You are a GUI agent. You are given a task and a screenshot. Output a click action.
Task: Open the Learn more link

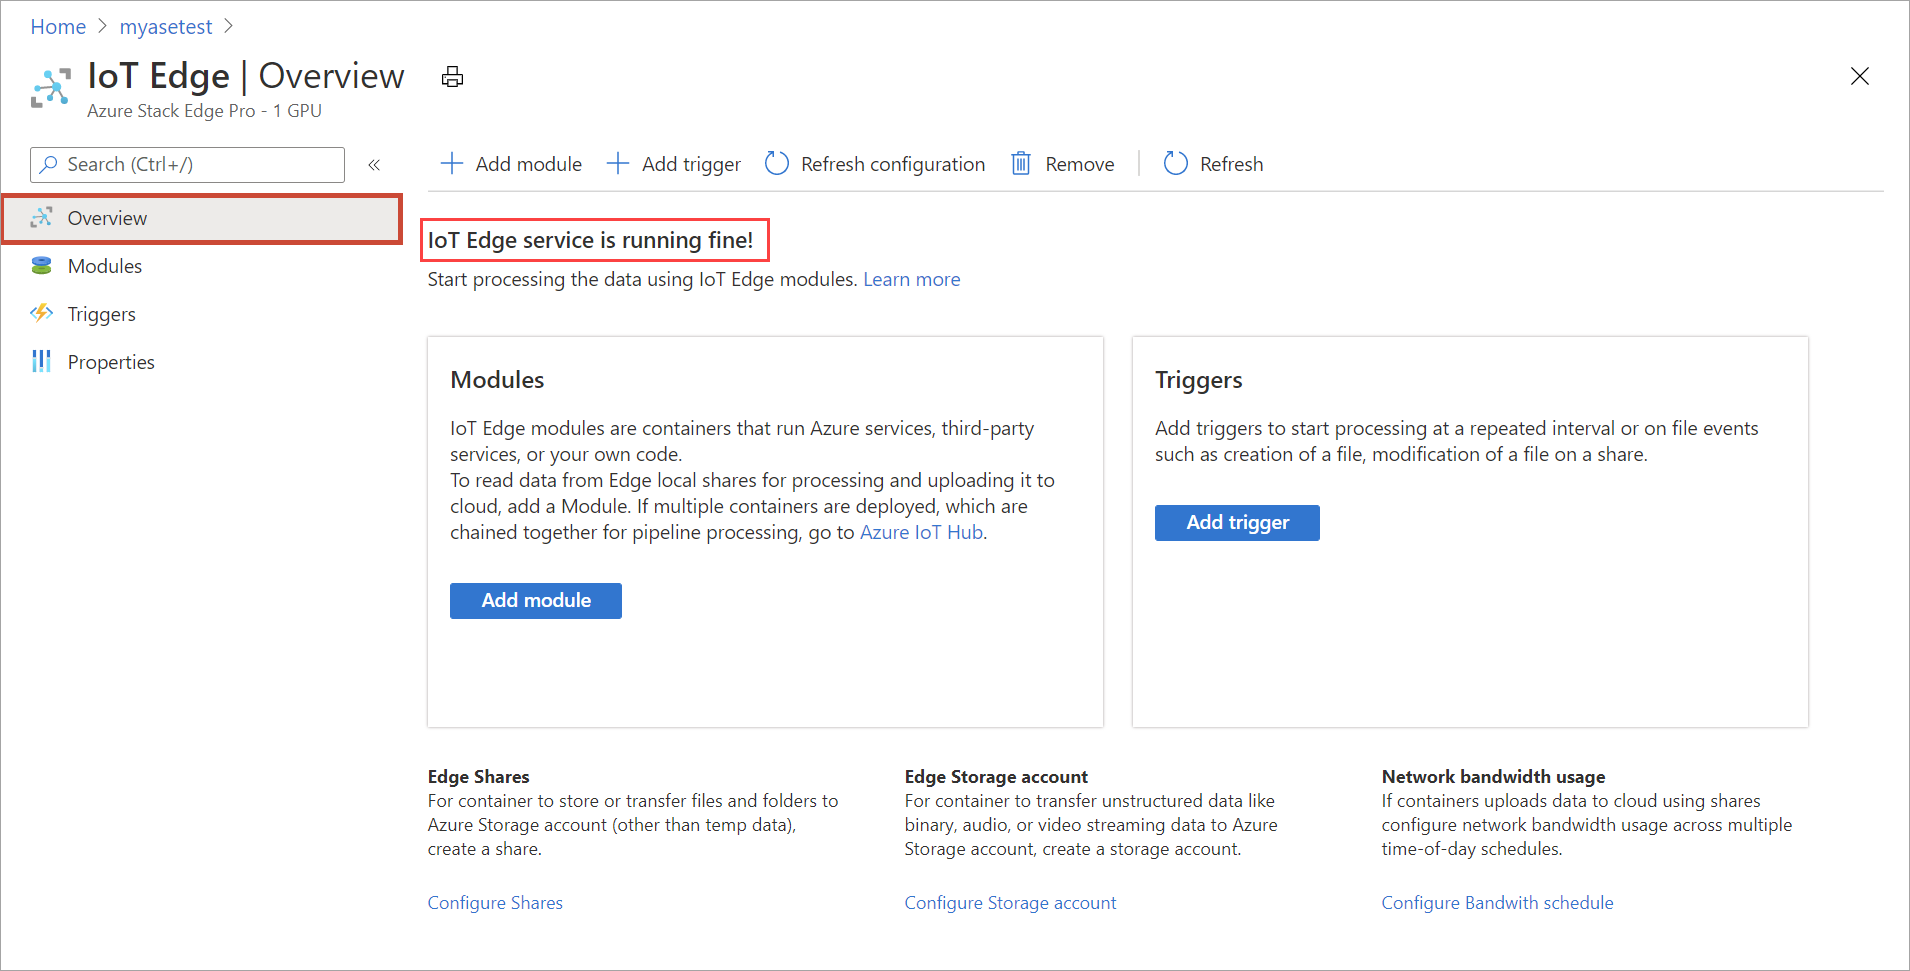(911, 279)
